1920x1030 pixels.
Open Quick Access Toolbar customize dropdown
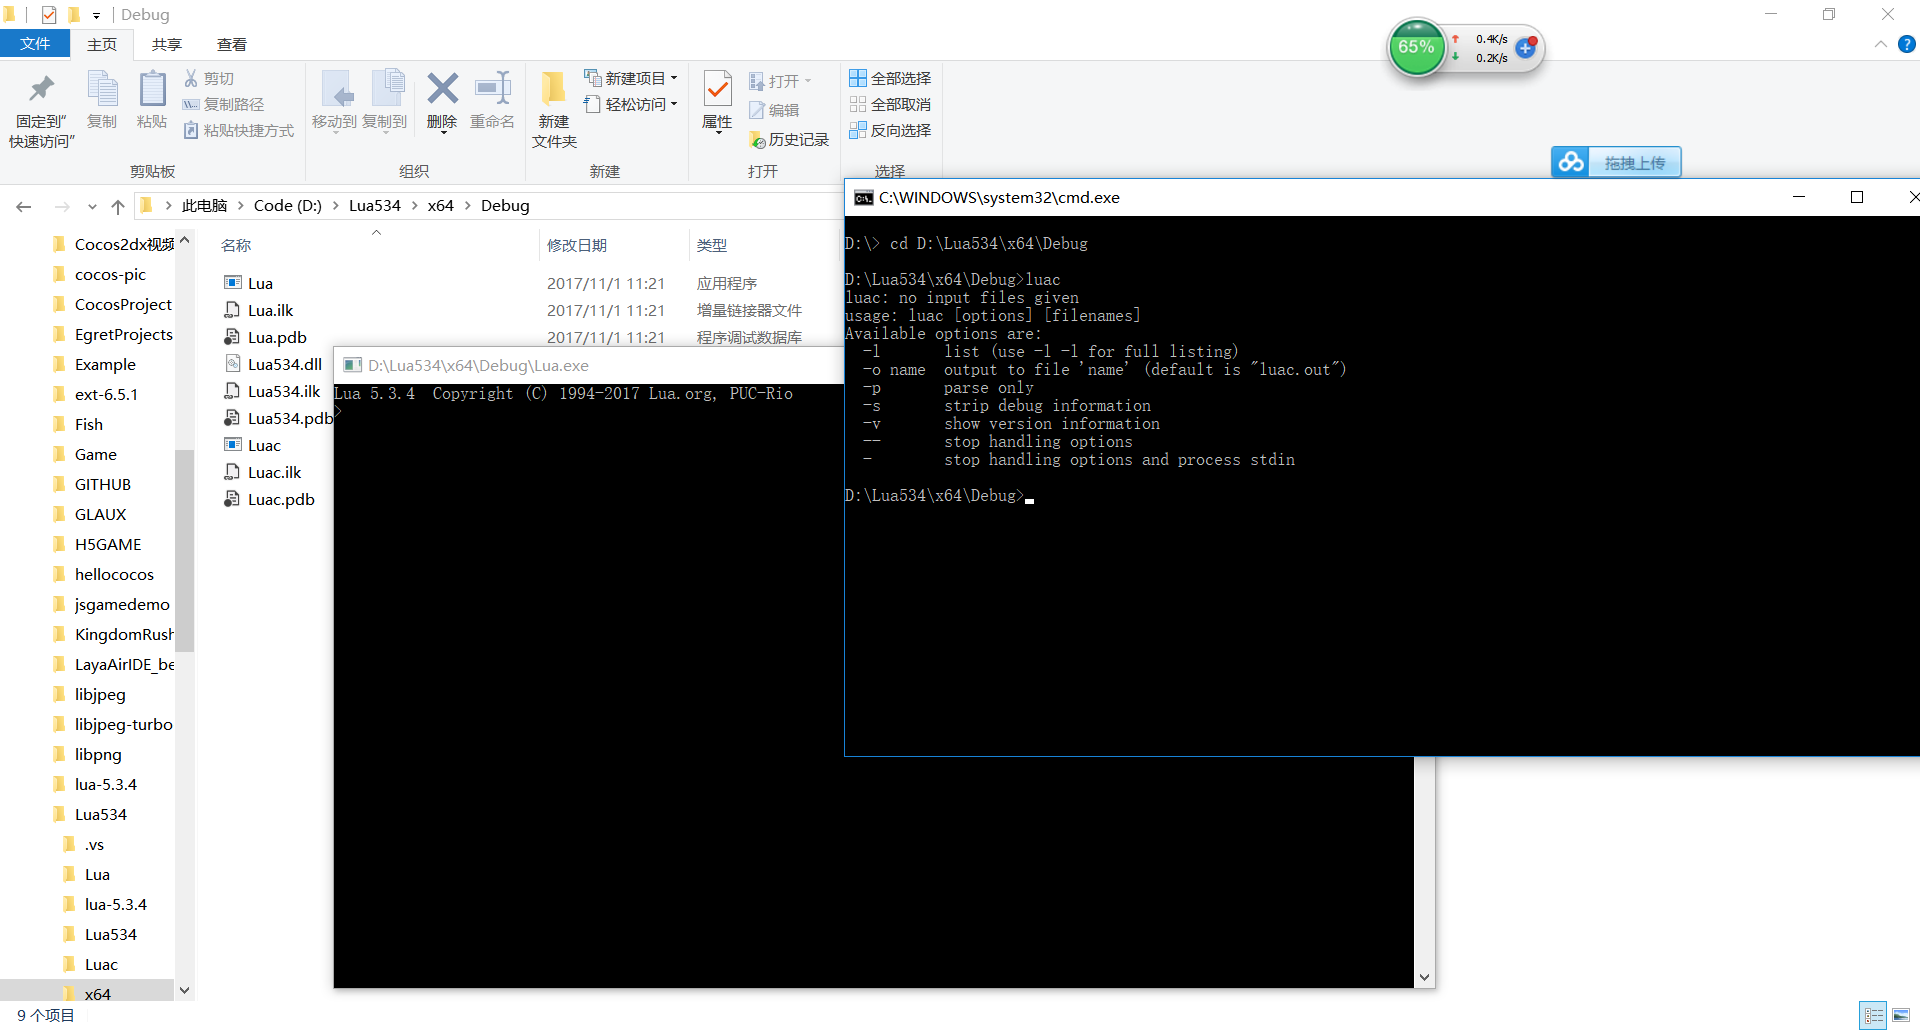click(96, 15)
